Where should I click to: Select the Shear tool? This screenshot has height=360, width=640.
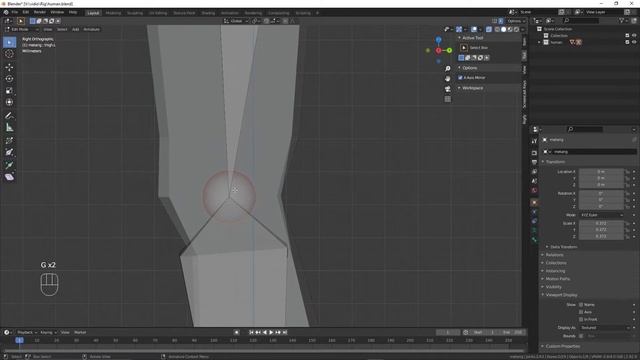[x=9, y=177]
